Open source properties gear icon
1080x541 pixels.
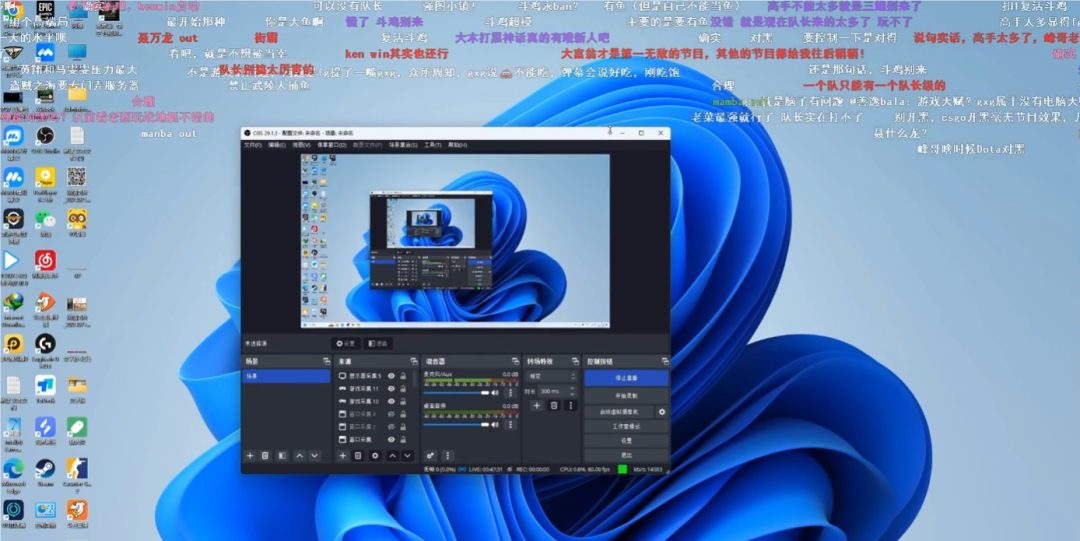click(375, 456)
